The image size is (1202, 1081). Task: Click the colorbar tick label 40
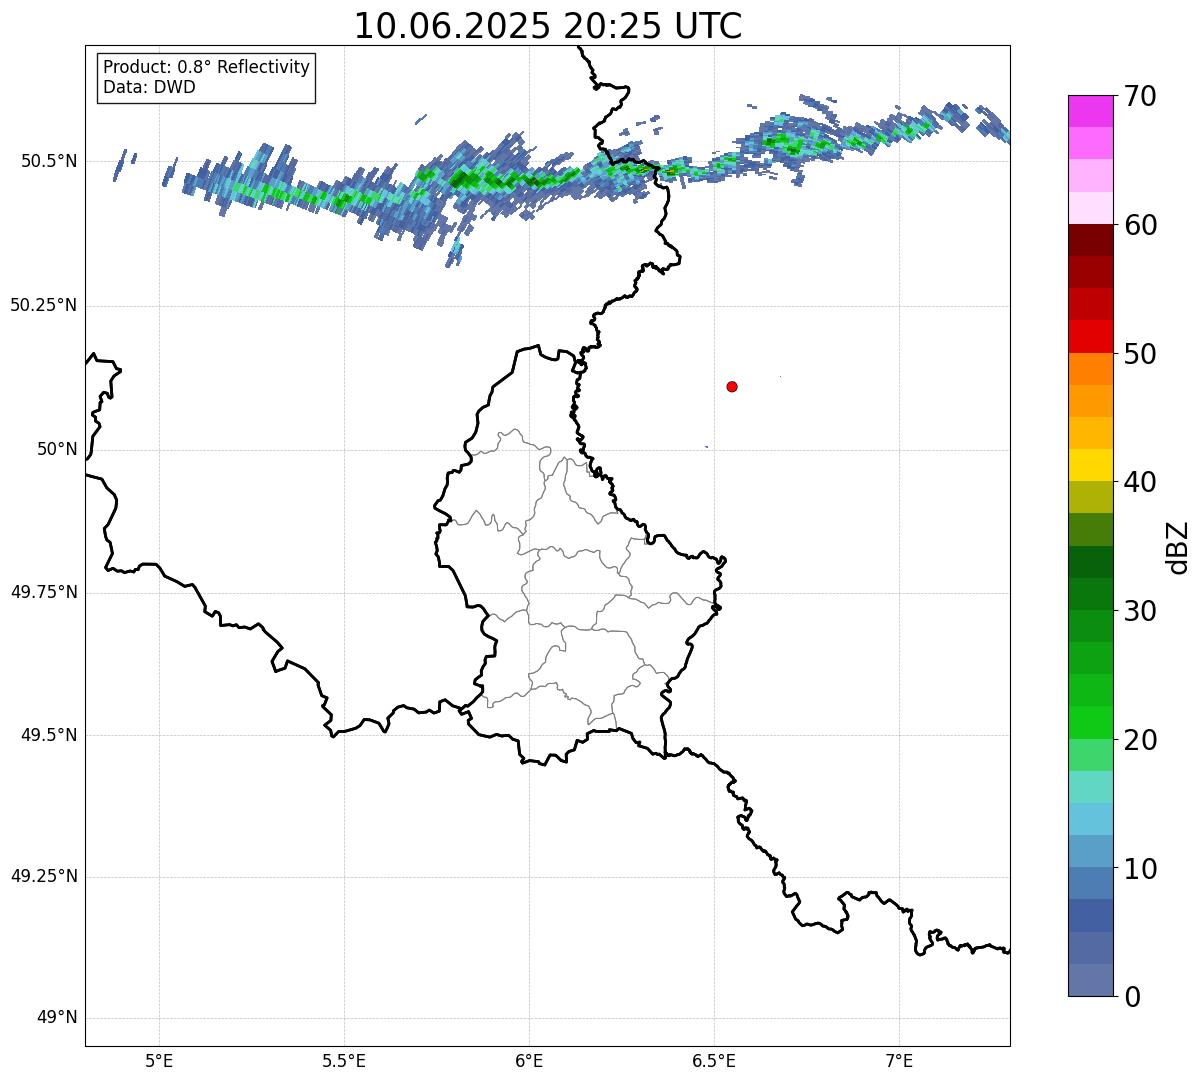click(x=1140, y=482)
